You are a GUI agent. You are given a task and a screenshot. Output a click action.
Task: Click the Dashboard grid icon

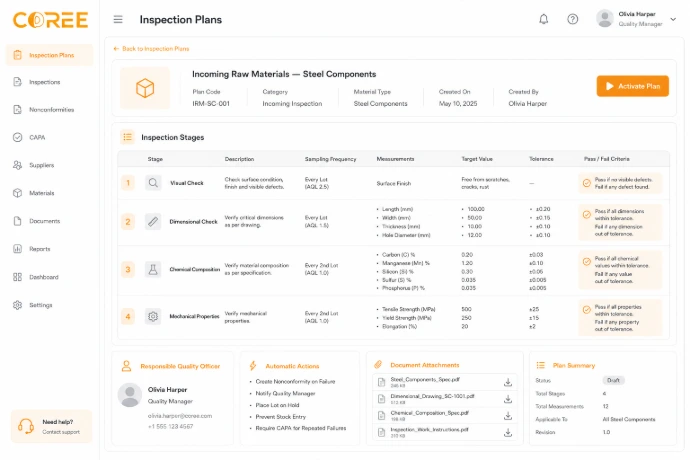point(18,277)
